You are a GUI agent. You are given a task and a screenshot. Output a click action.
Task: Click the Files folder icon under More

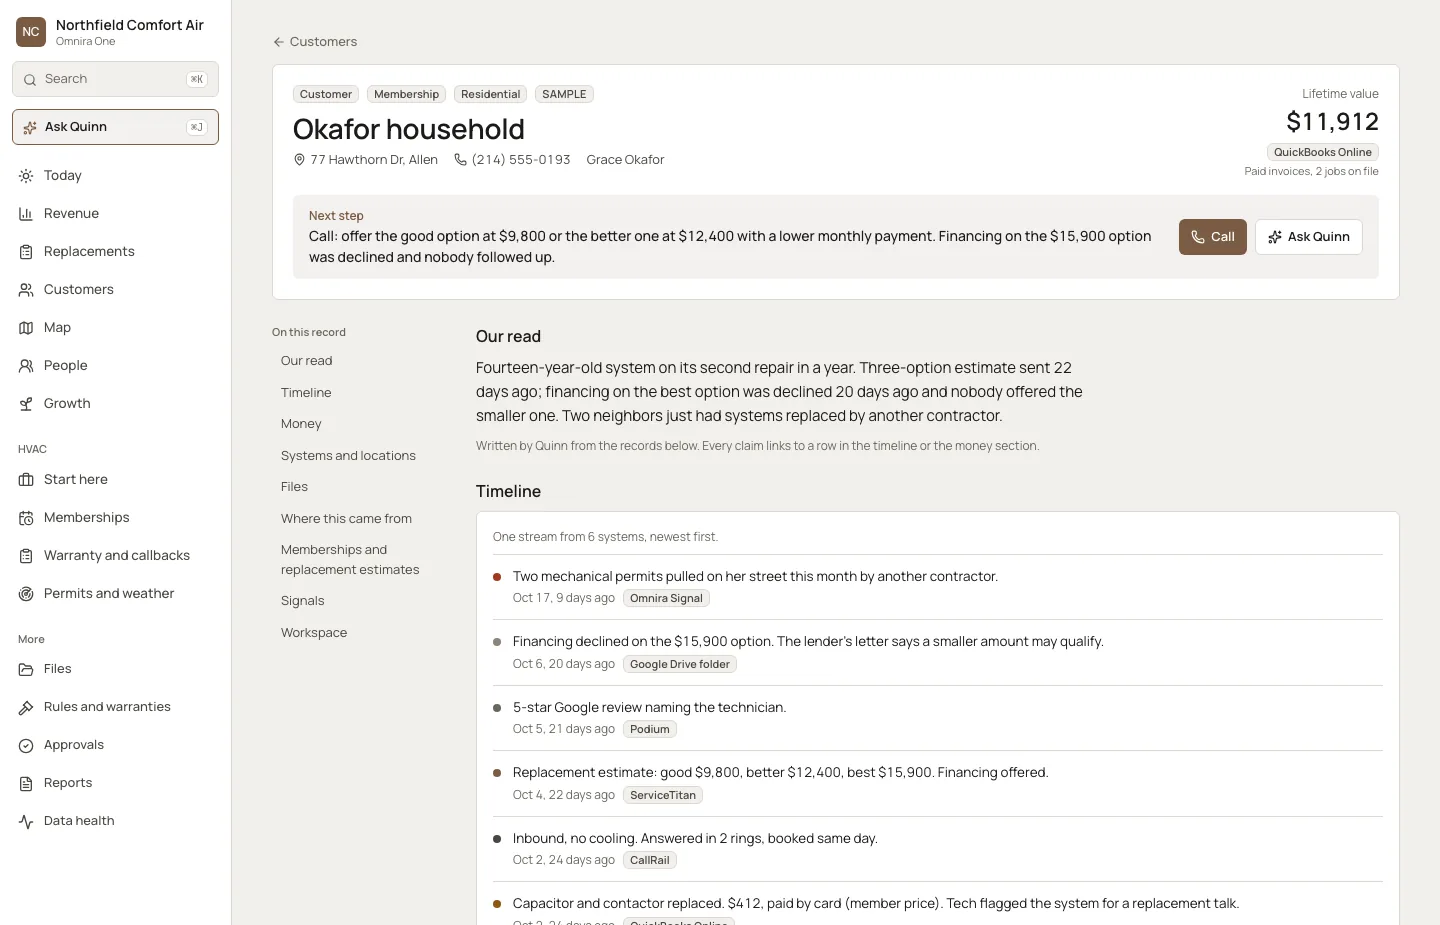pyautogui.click(x=26, y=669)
